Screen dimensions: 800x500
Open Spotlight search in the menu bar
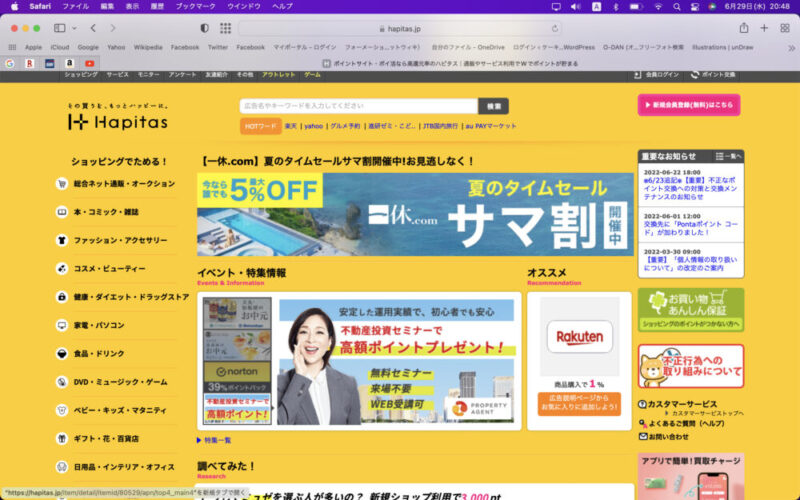coord(677,7)
